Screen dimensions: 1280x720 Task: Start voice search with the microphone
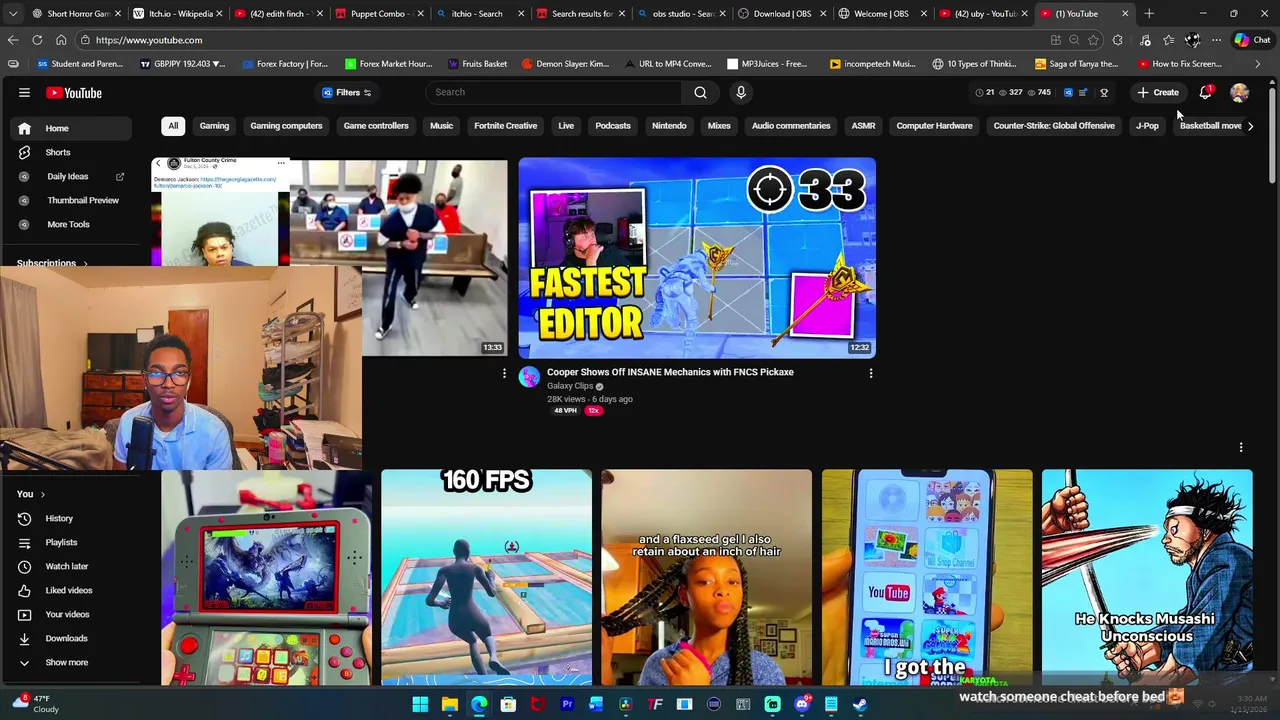[741, 92]
